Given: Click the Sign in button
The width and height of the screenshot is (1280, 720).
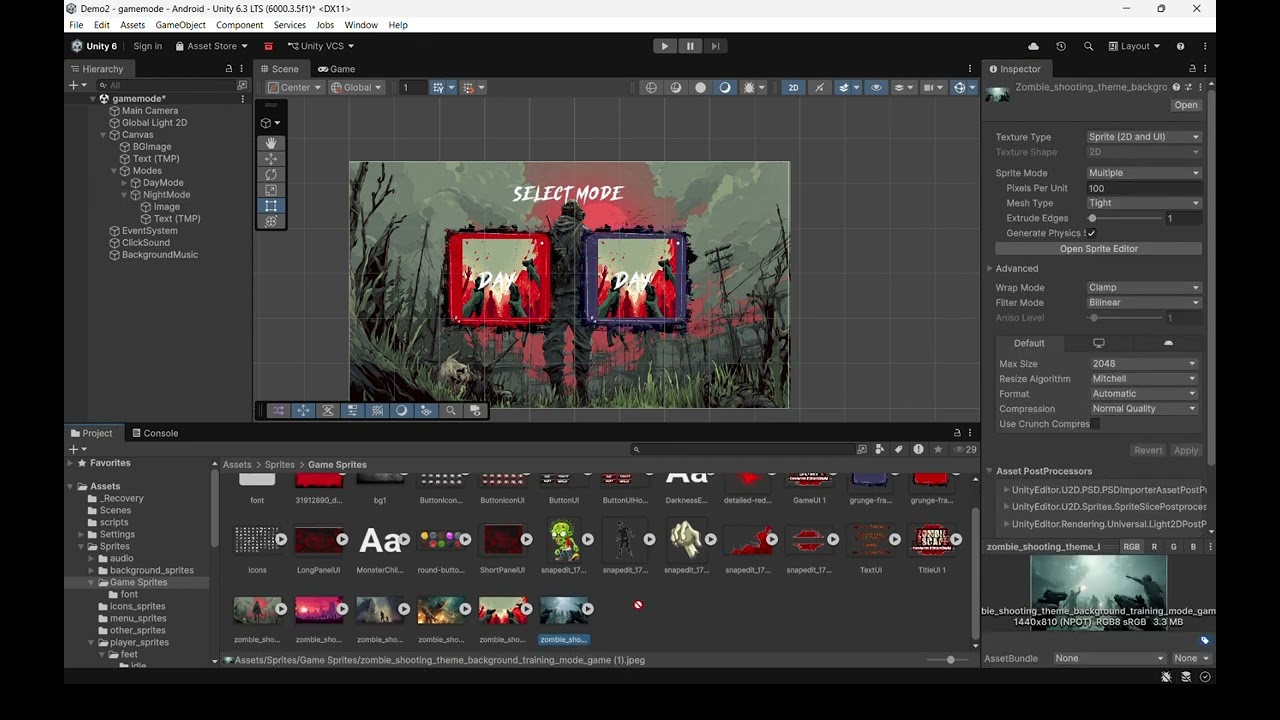Looking at the screenshot, I should tap(147, 46).
